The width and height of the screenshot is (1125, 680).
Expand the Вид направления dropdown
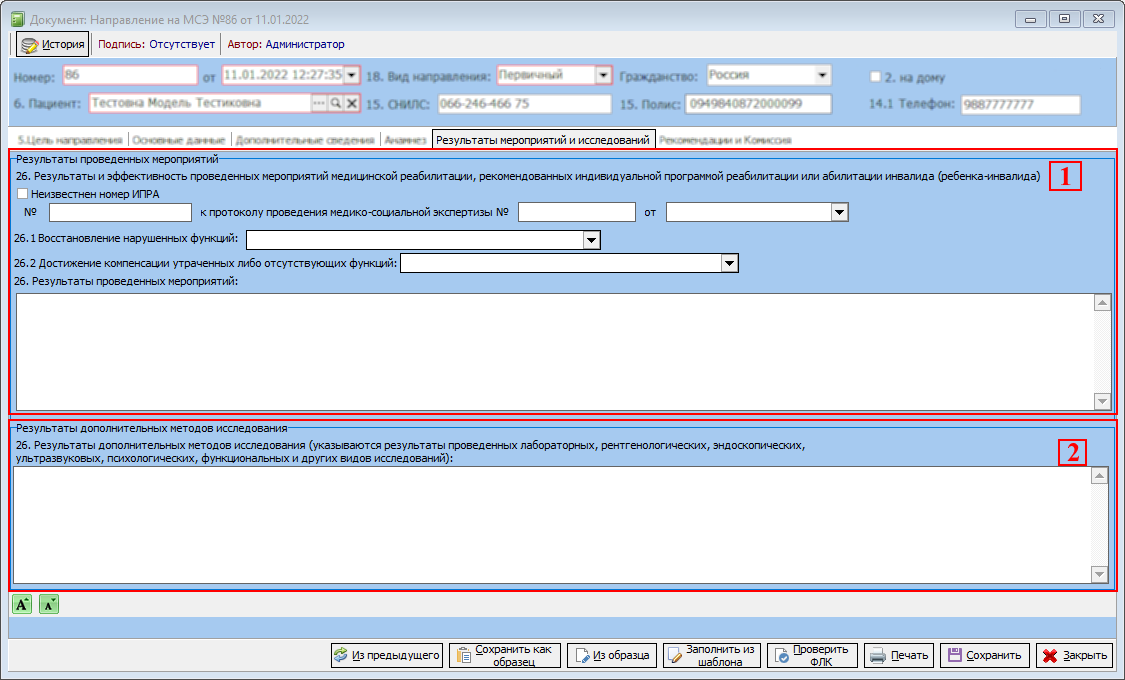[603, 75]
